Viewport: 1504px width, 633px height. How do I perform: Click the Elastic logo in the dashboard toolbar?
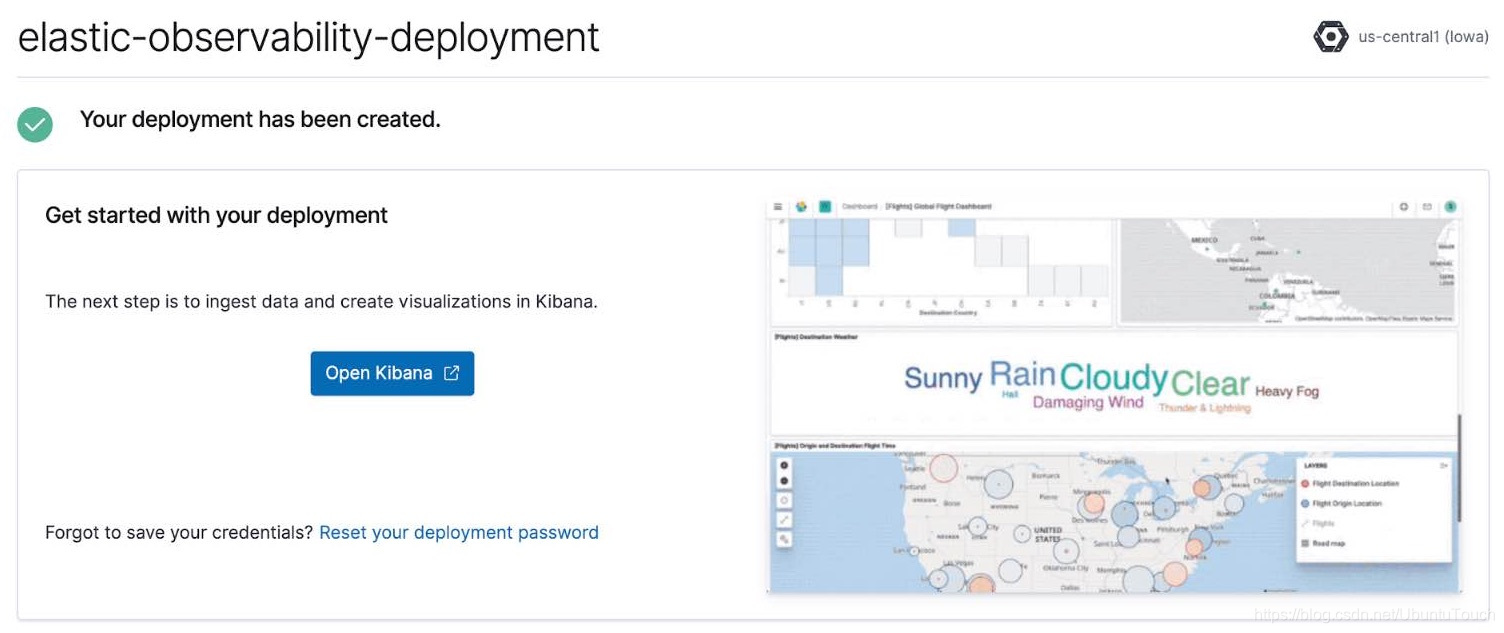tap(801, 205)
